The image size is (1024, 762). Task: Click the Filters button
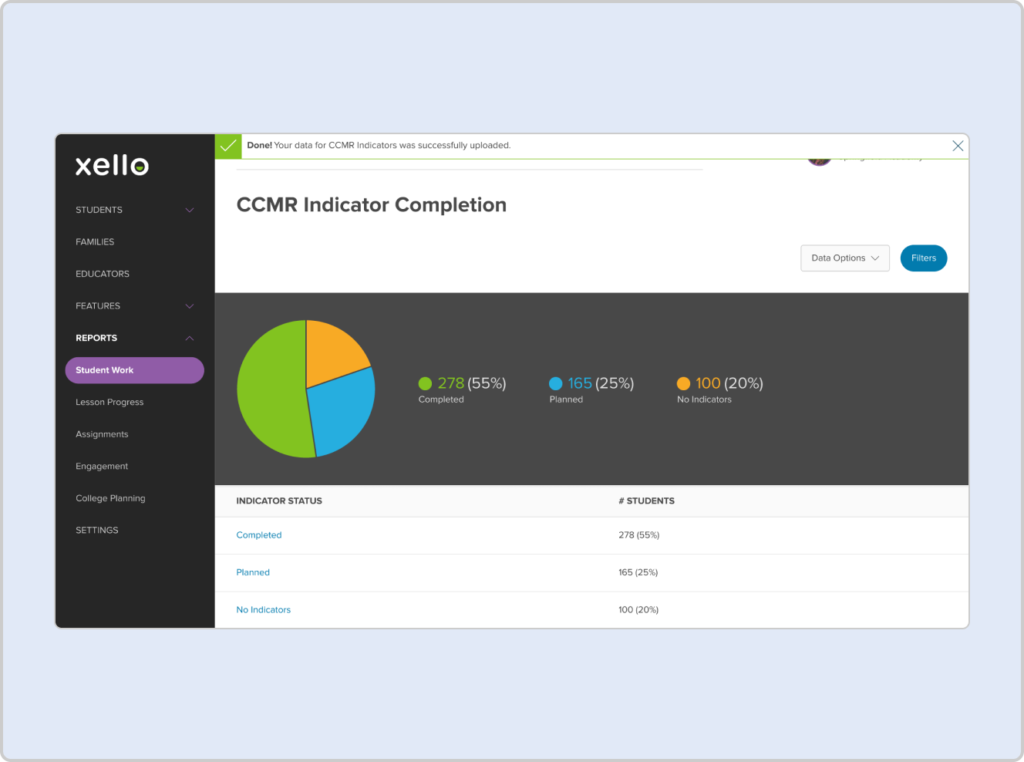click(x=923, y=258)
